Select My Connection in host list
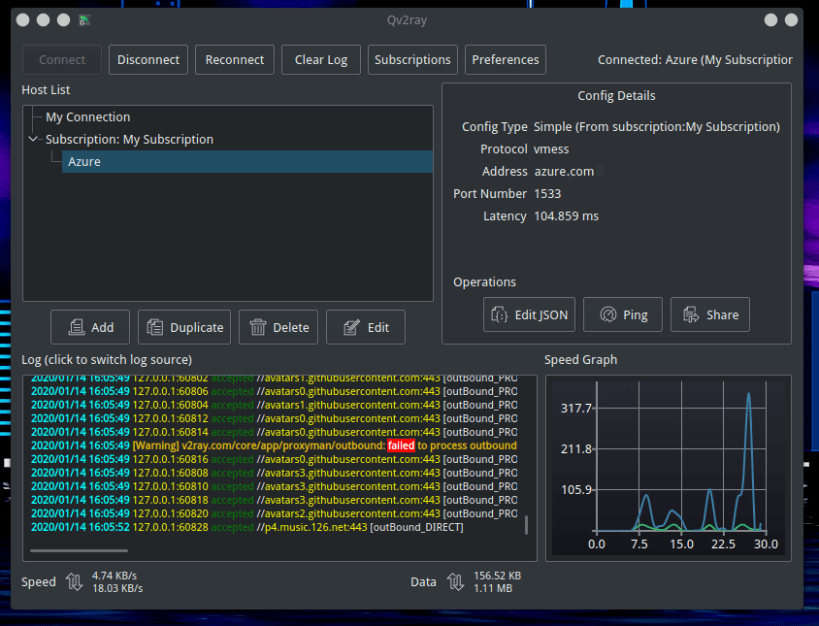Image resolution: width=819 pixels, height=626 pixels. pos(88,117)
